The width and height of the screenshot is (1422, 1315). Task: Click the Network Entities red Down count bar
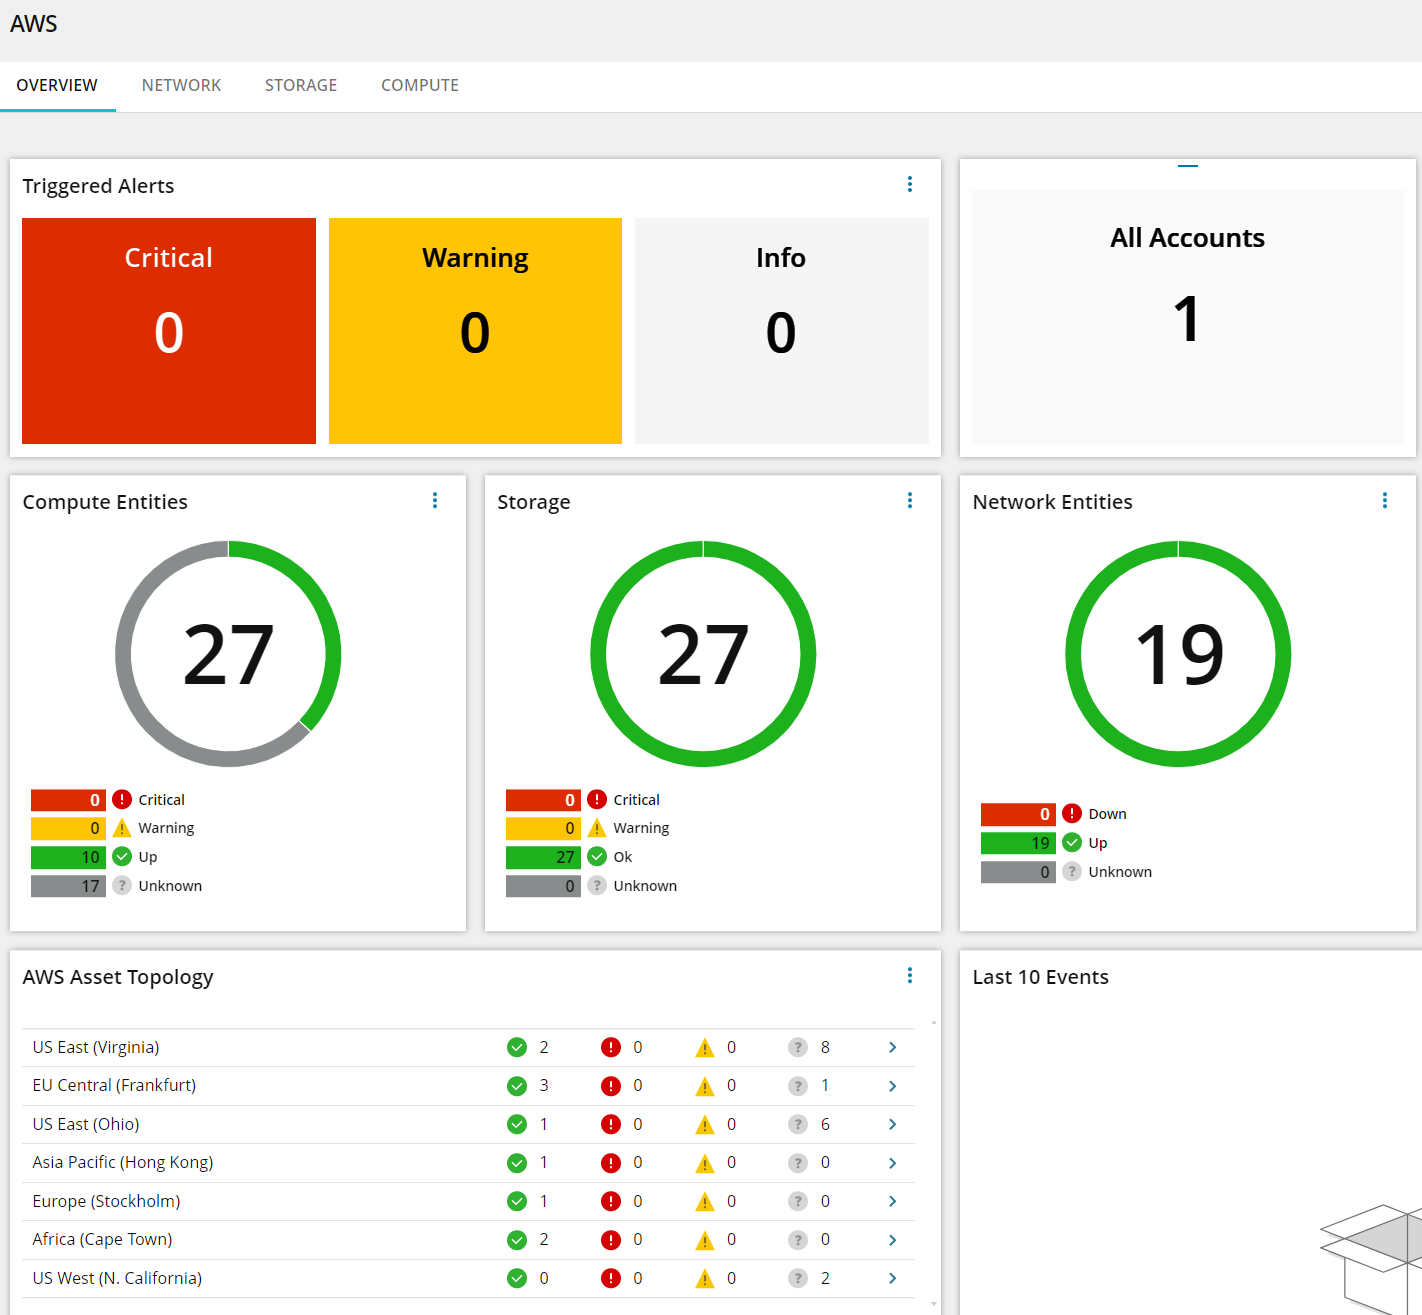pyautogui.click(x=1018, y=814)
